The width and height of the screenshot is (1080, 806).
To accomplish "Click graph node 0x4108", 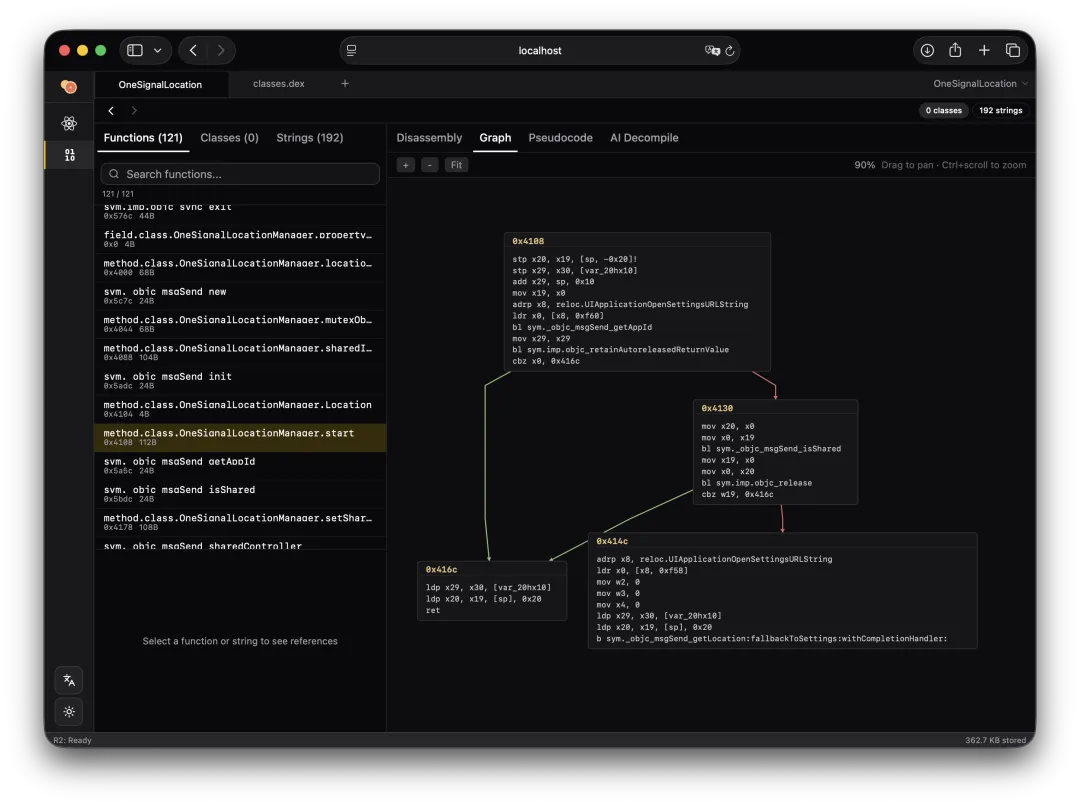I will [x=637, y=302].
